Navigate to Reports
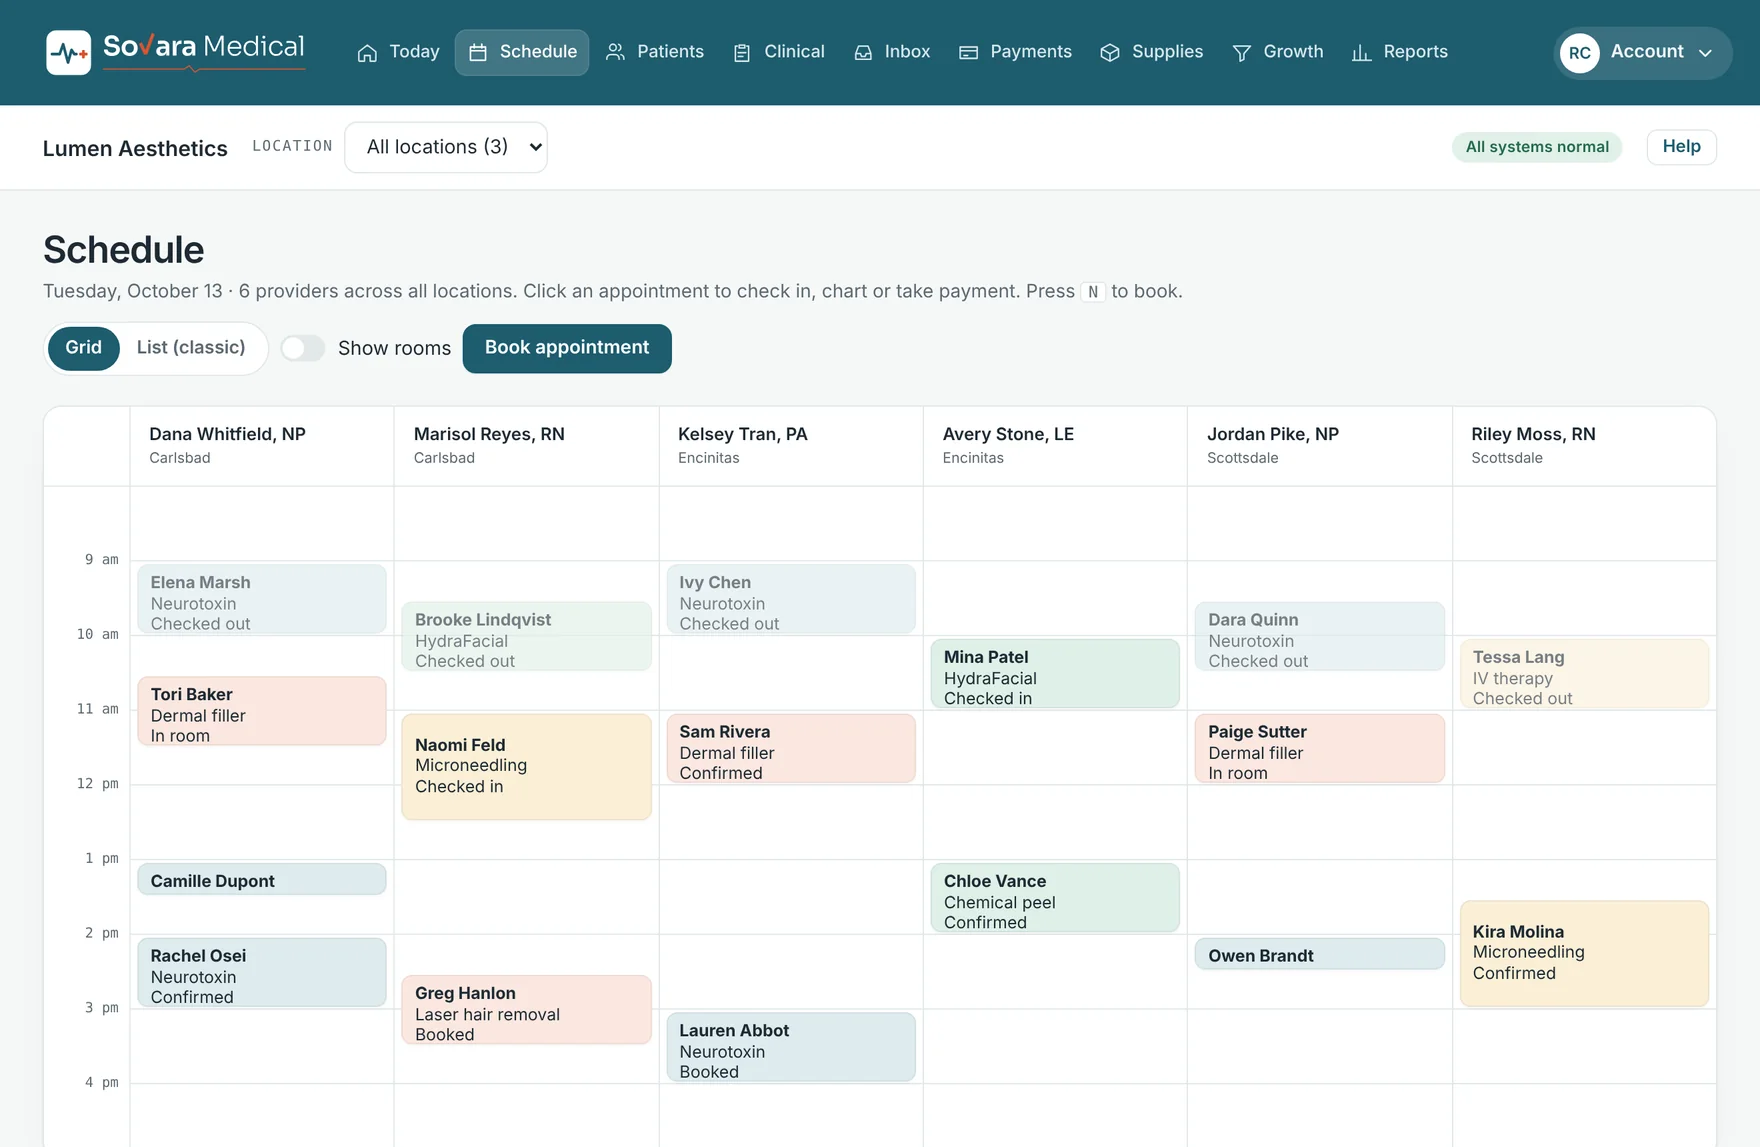Viewport: 1760px width, 1147px height. [1399, 52]
